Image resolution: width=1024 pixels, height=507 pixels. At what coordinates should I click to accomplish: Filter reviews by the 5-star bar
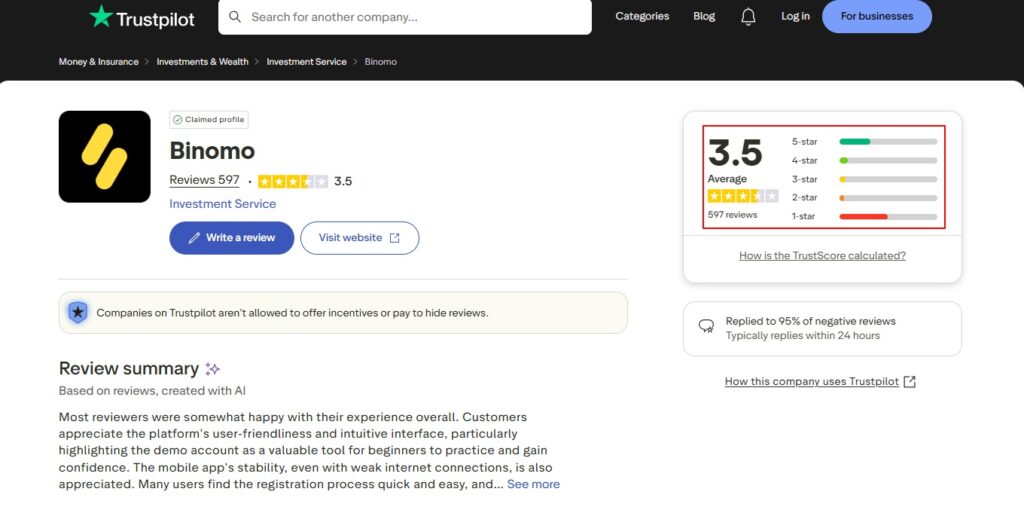888,142
